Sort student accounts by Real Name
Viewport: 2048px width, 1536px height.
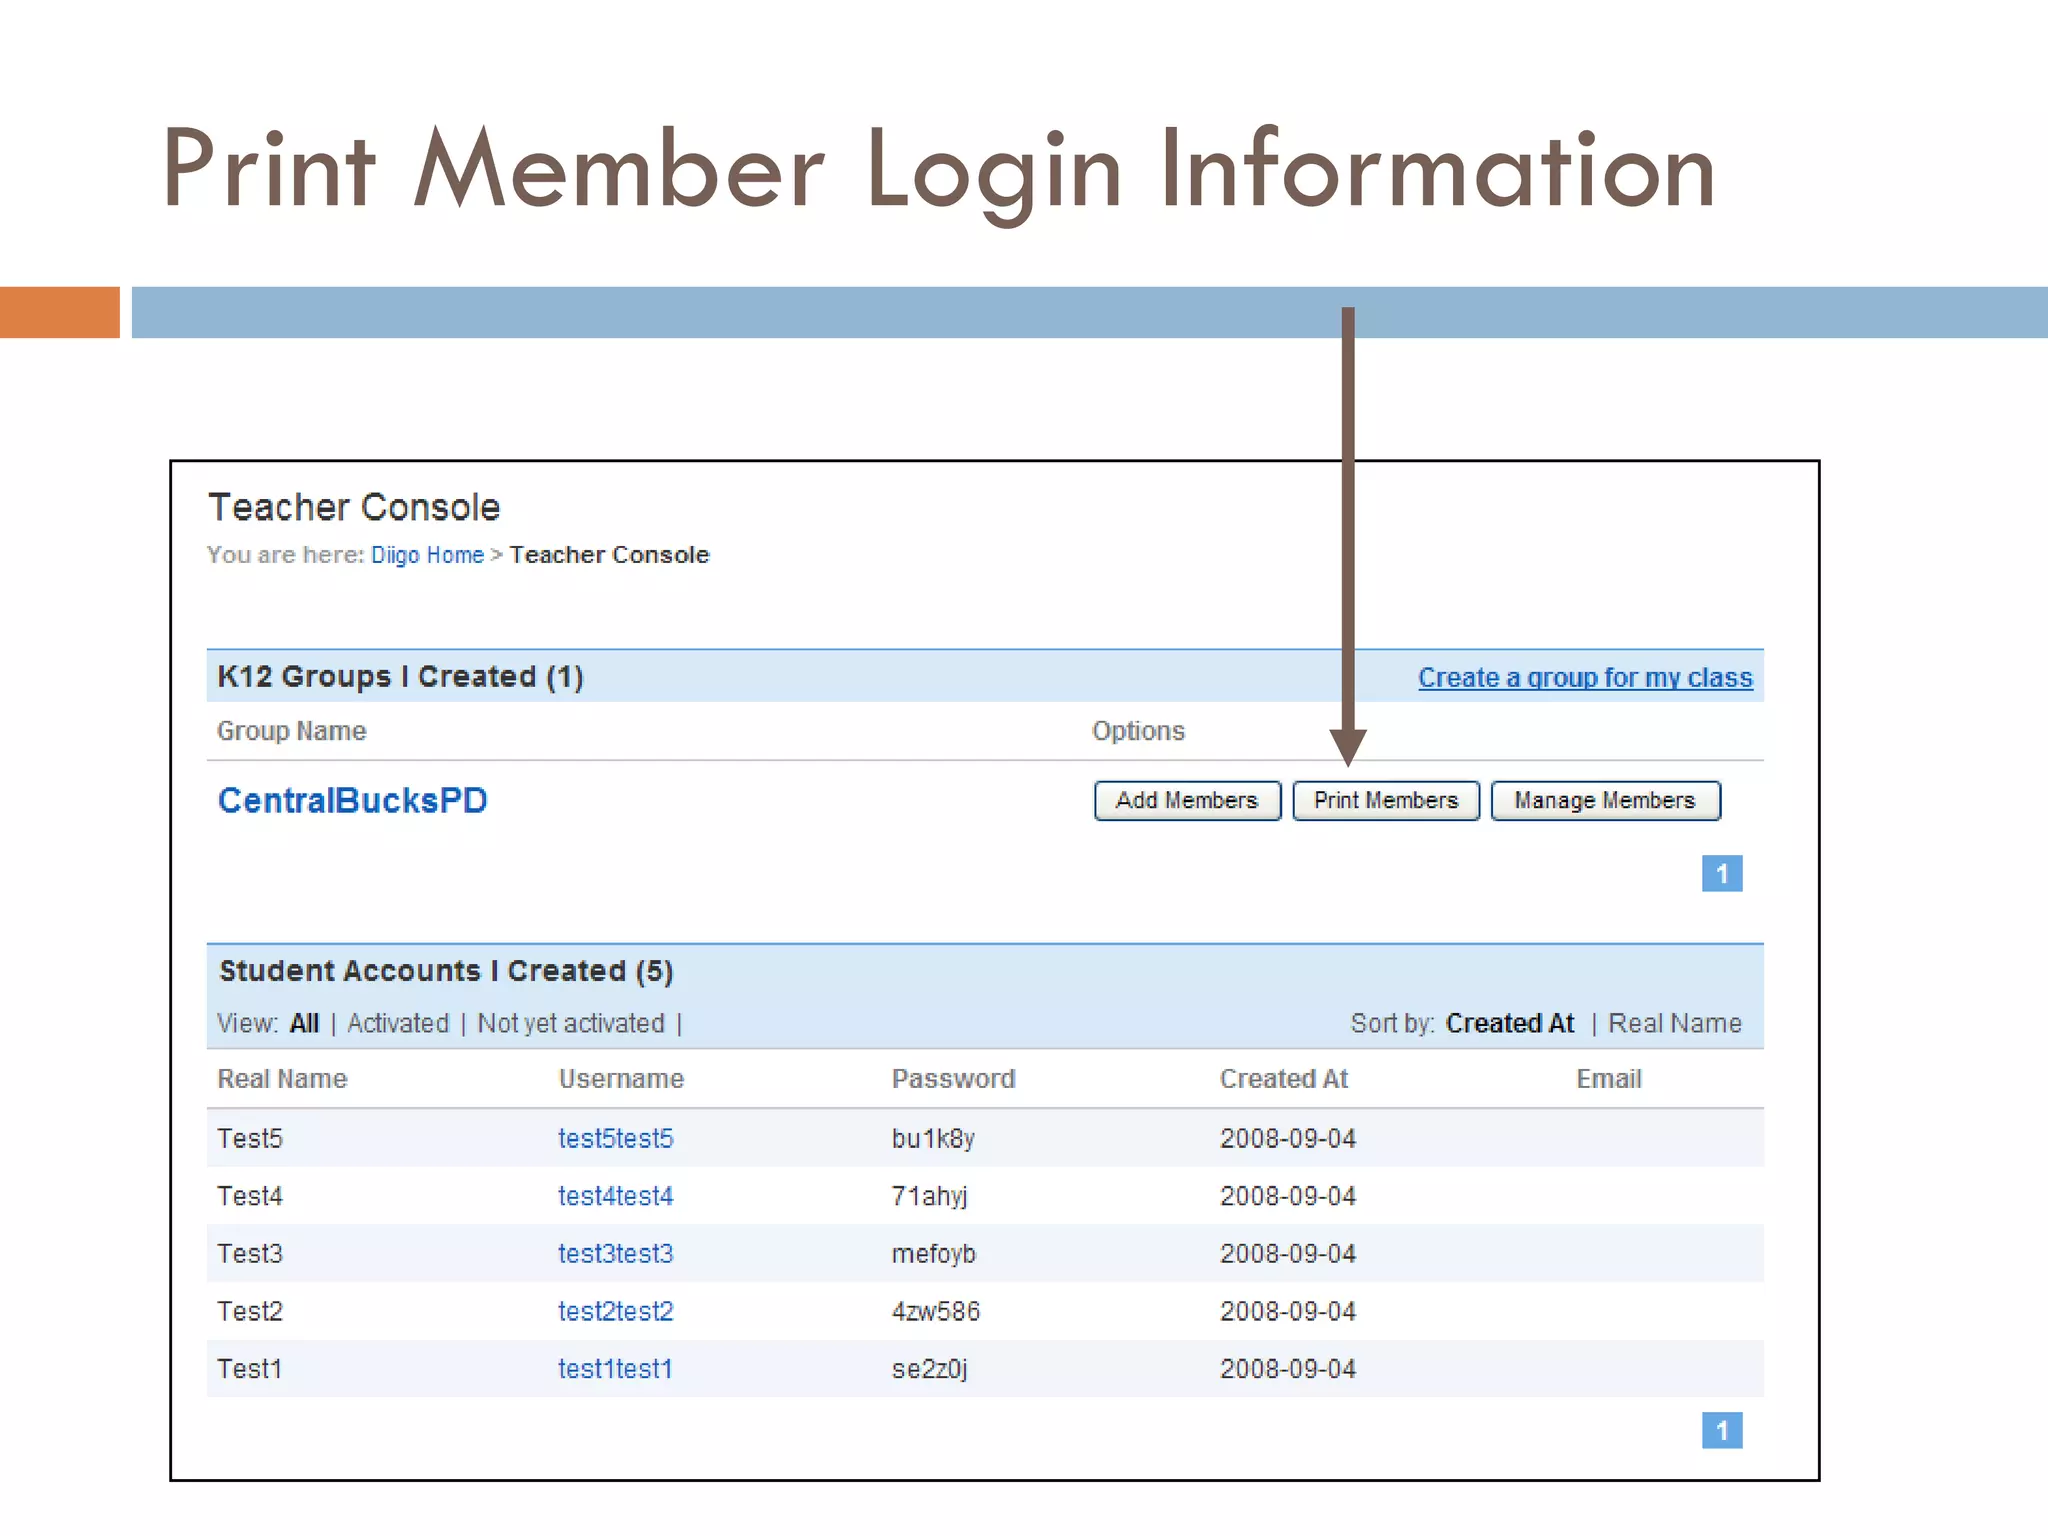[x=1674, y=1023]
